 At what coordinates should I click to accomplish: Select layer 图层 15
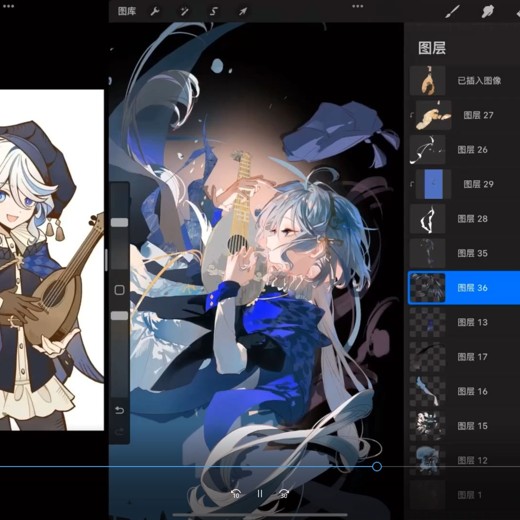[464, 426]
